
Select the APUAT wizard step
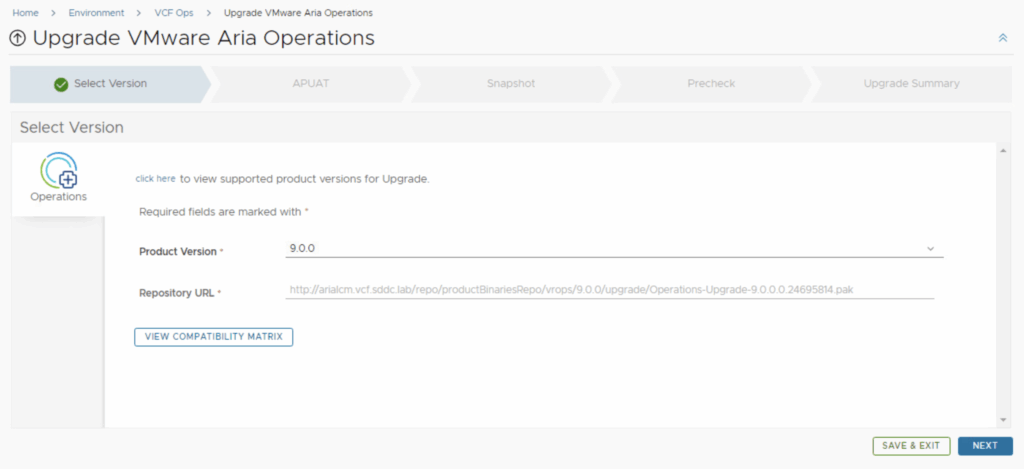tap(310, 84)
